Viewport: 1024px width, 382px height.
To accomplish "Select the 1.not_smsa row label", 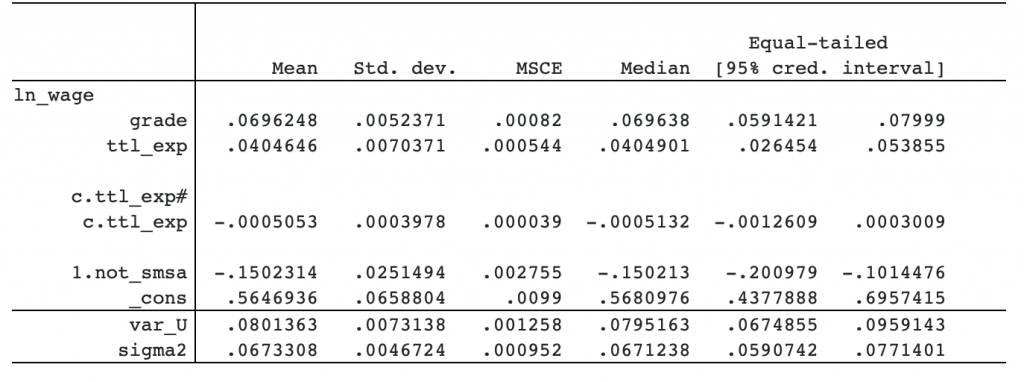I will tap(129, 273).
